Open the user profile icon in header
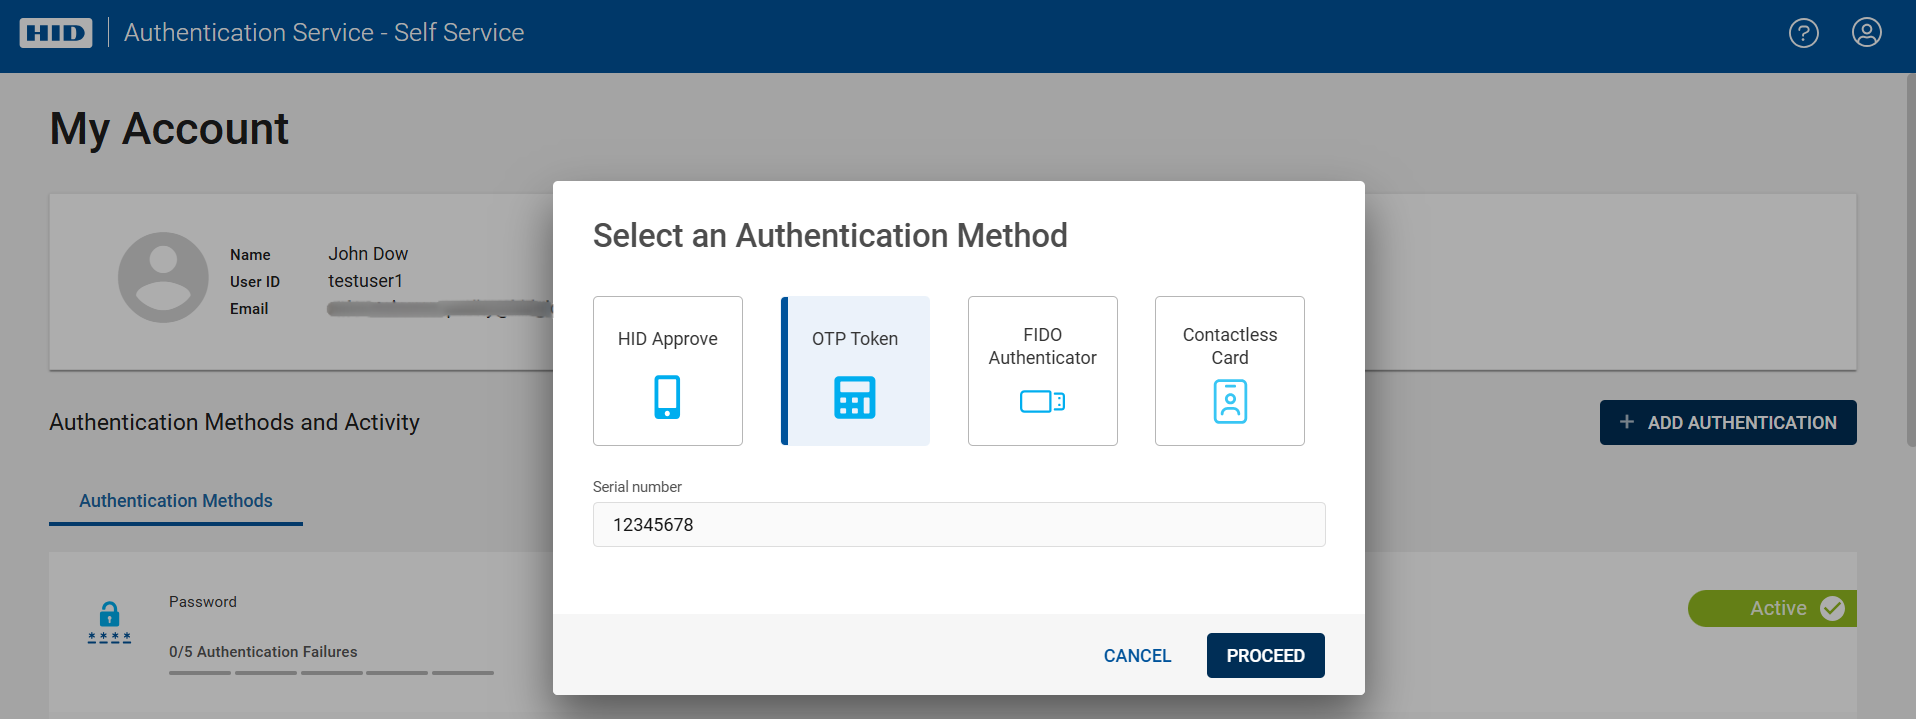Screen dimensions: 1916x719 [1866, 33]
